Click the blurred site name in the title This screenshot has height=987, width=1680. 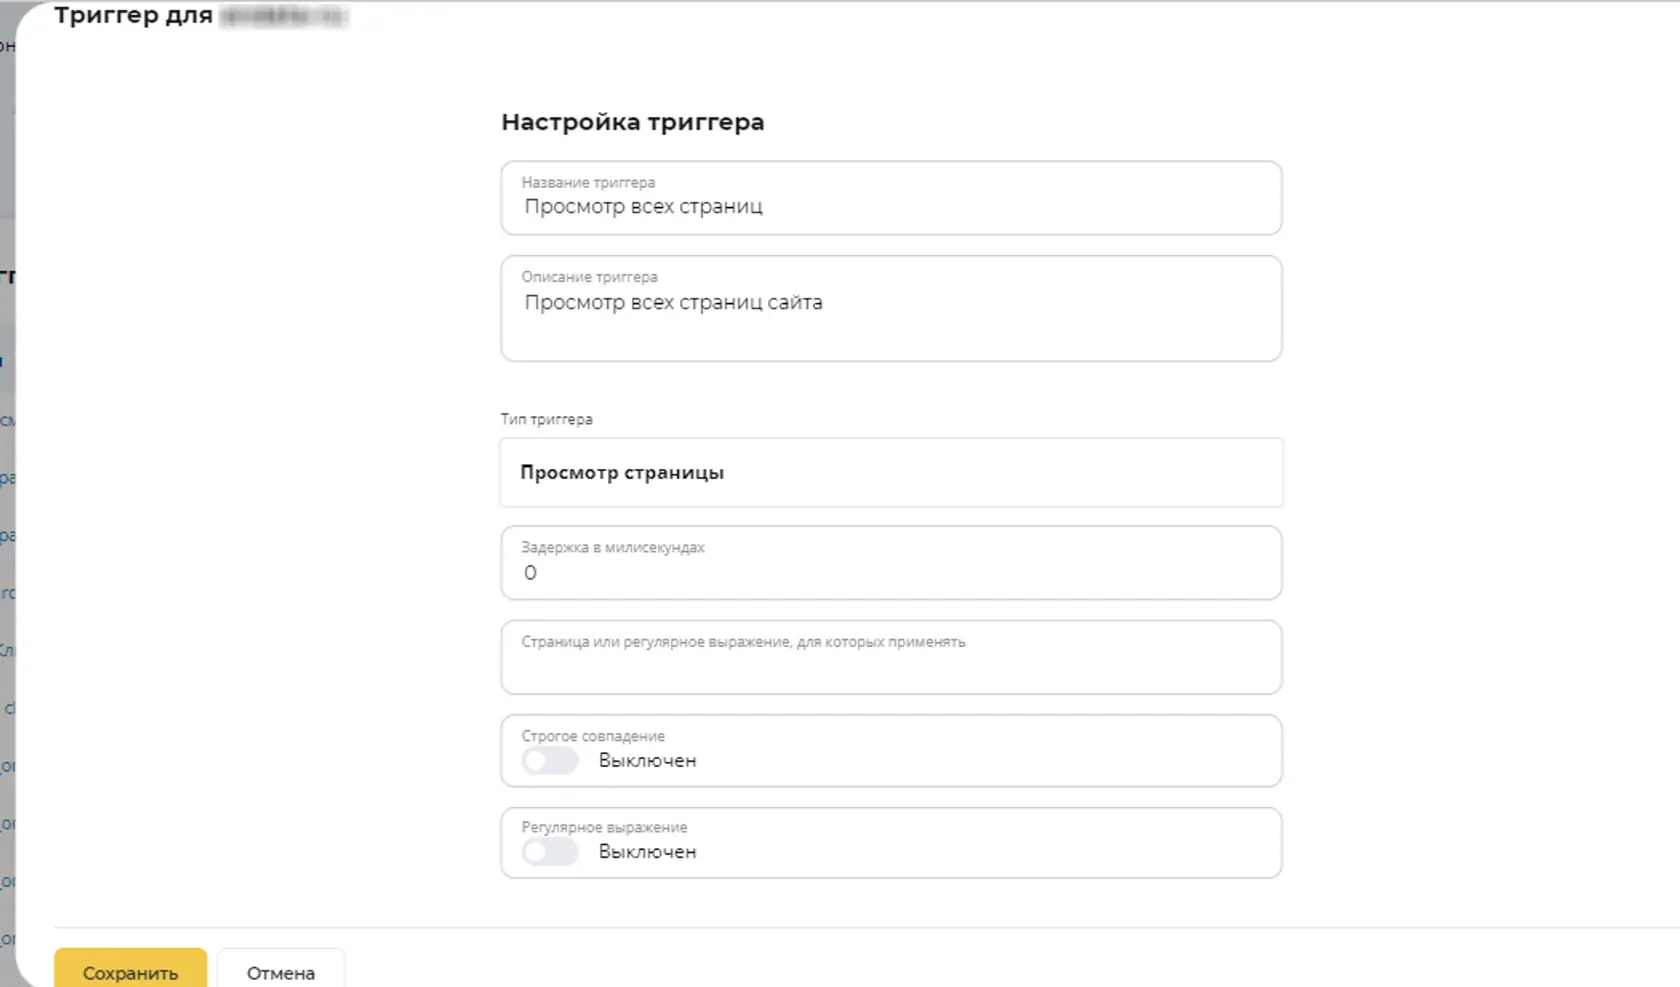(x=284, y=16)
